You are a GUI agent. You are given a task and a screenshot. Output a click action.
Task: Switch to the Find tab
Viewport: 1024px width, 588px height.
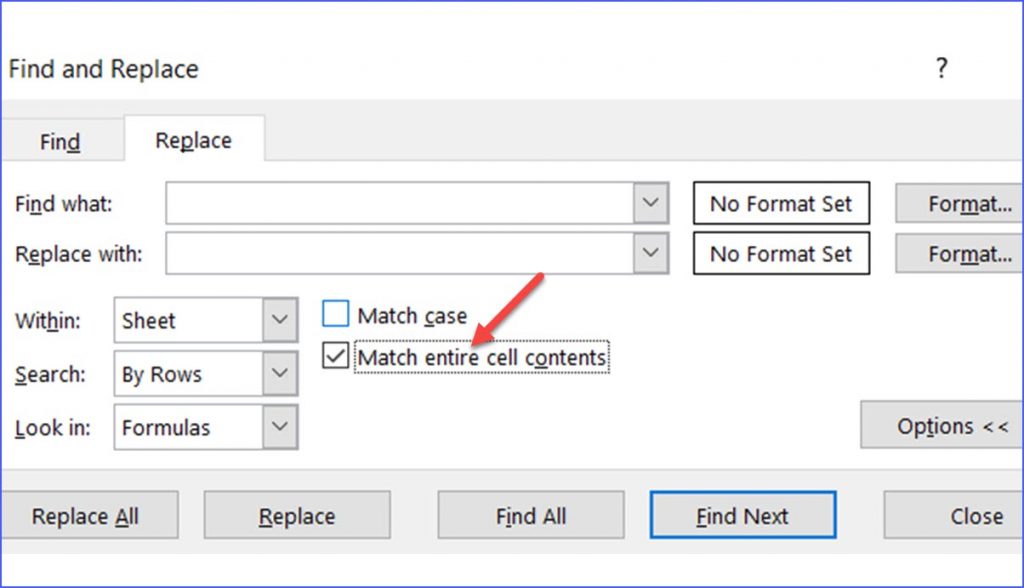60,142
